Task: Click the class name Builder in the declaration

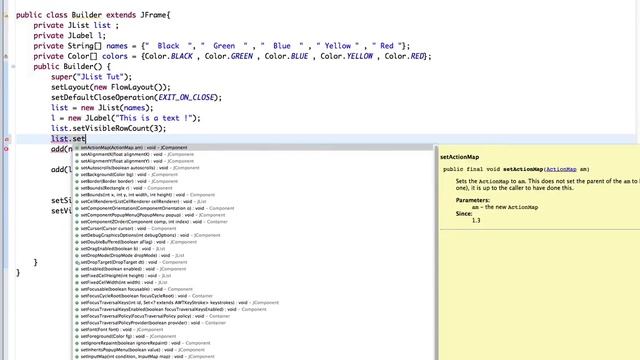Action: 87,15
